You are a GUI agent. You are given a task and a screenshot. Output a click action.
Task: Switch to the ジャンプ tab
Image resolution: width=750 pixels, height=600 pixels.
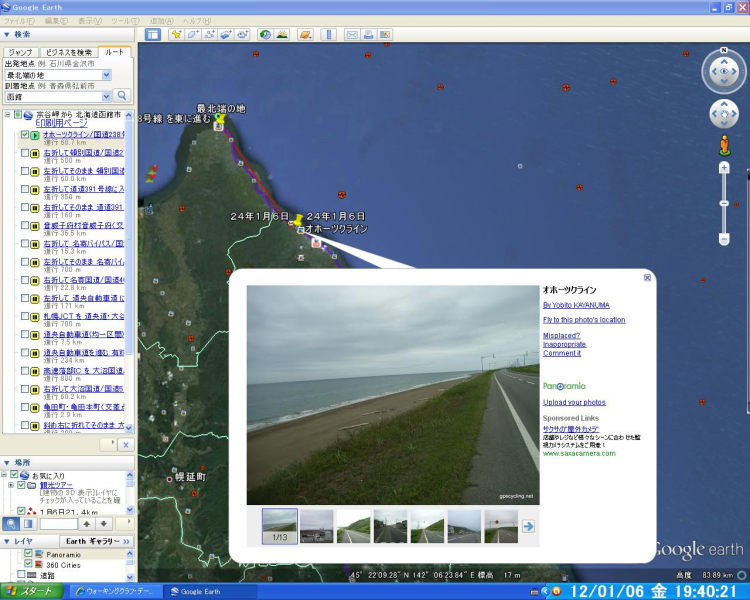(x=21, y=52)
